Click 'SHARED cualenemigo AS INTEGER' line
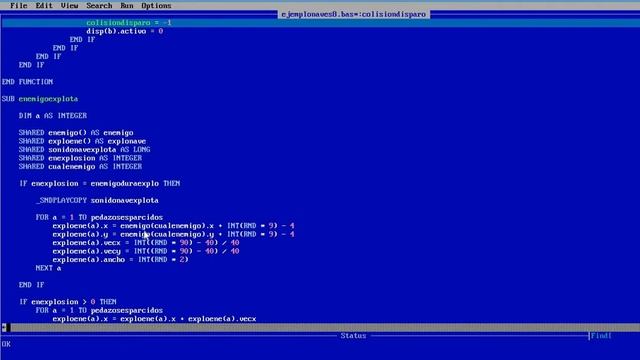Screen dimensions: 640x360 80,167
